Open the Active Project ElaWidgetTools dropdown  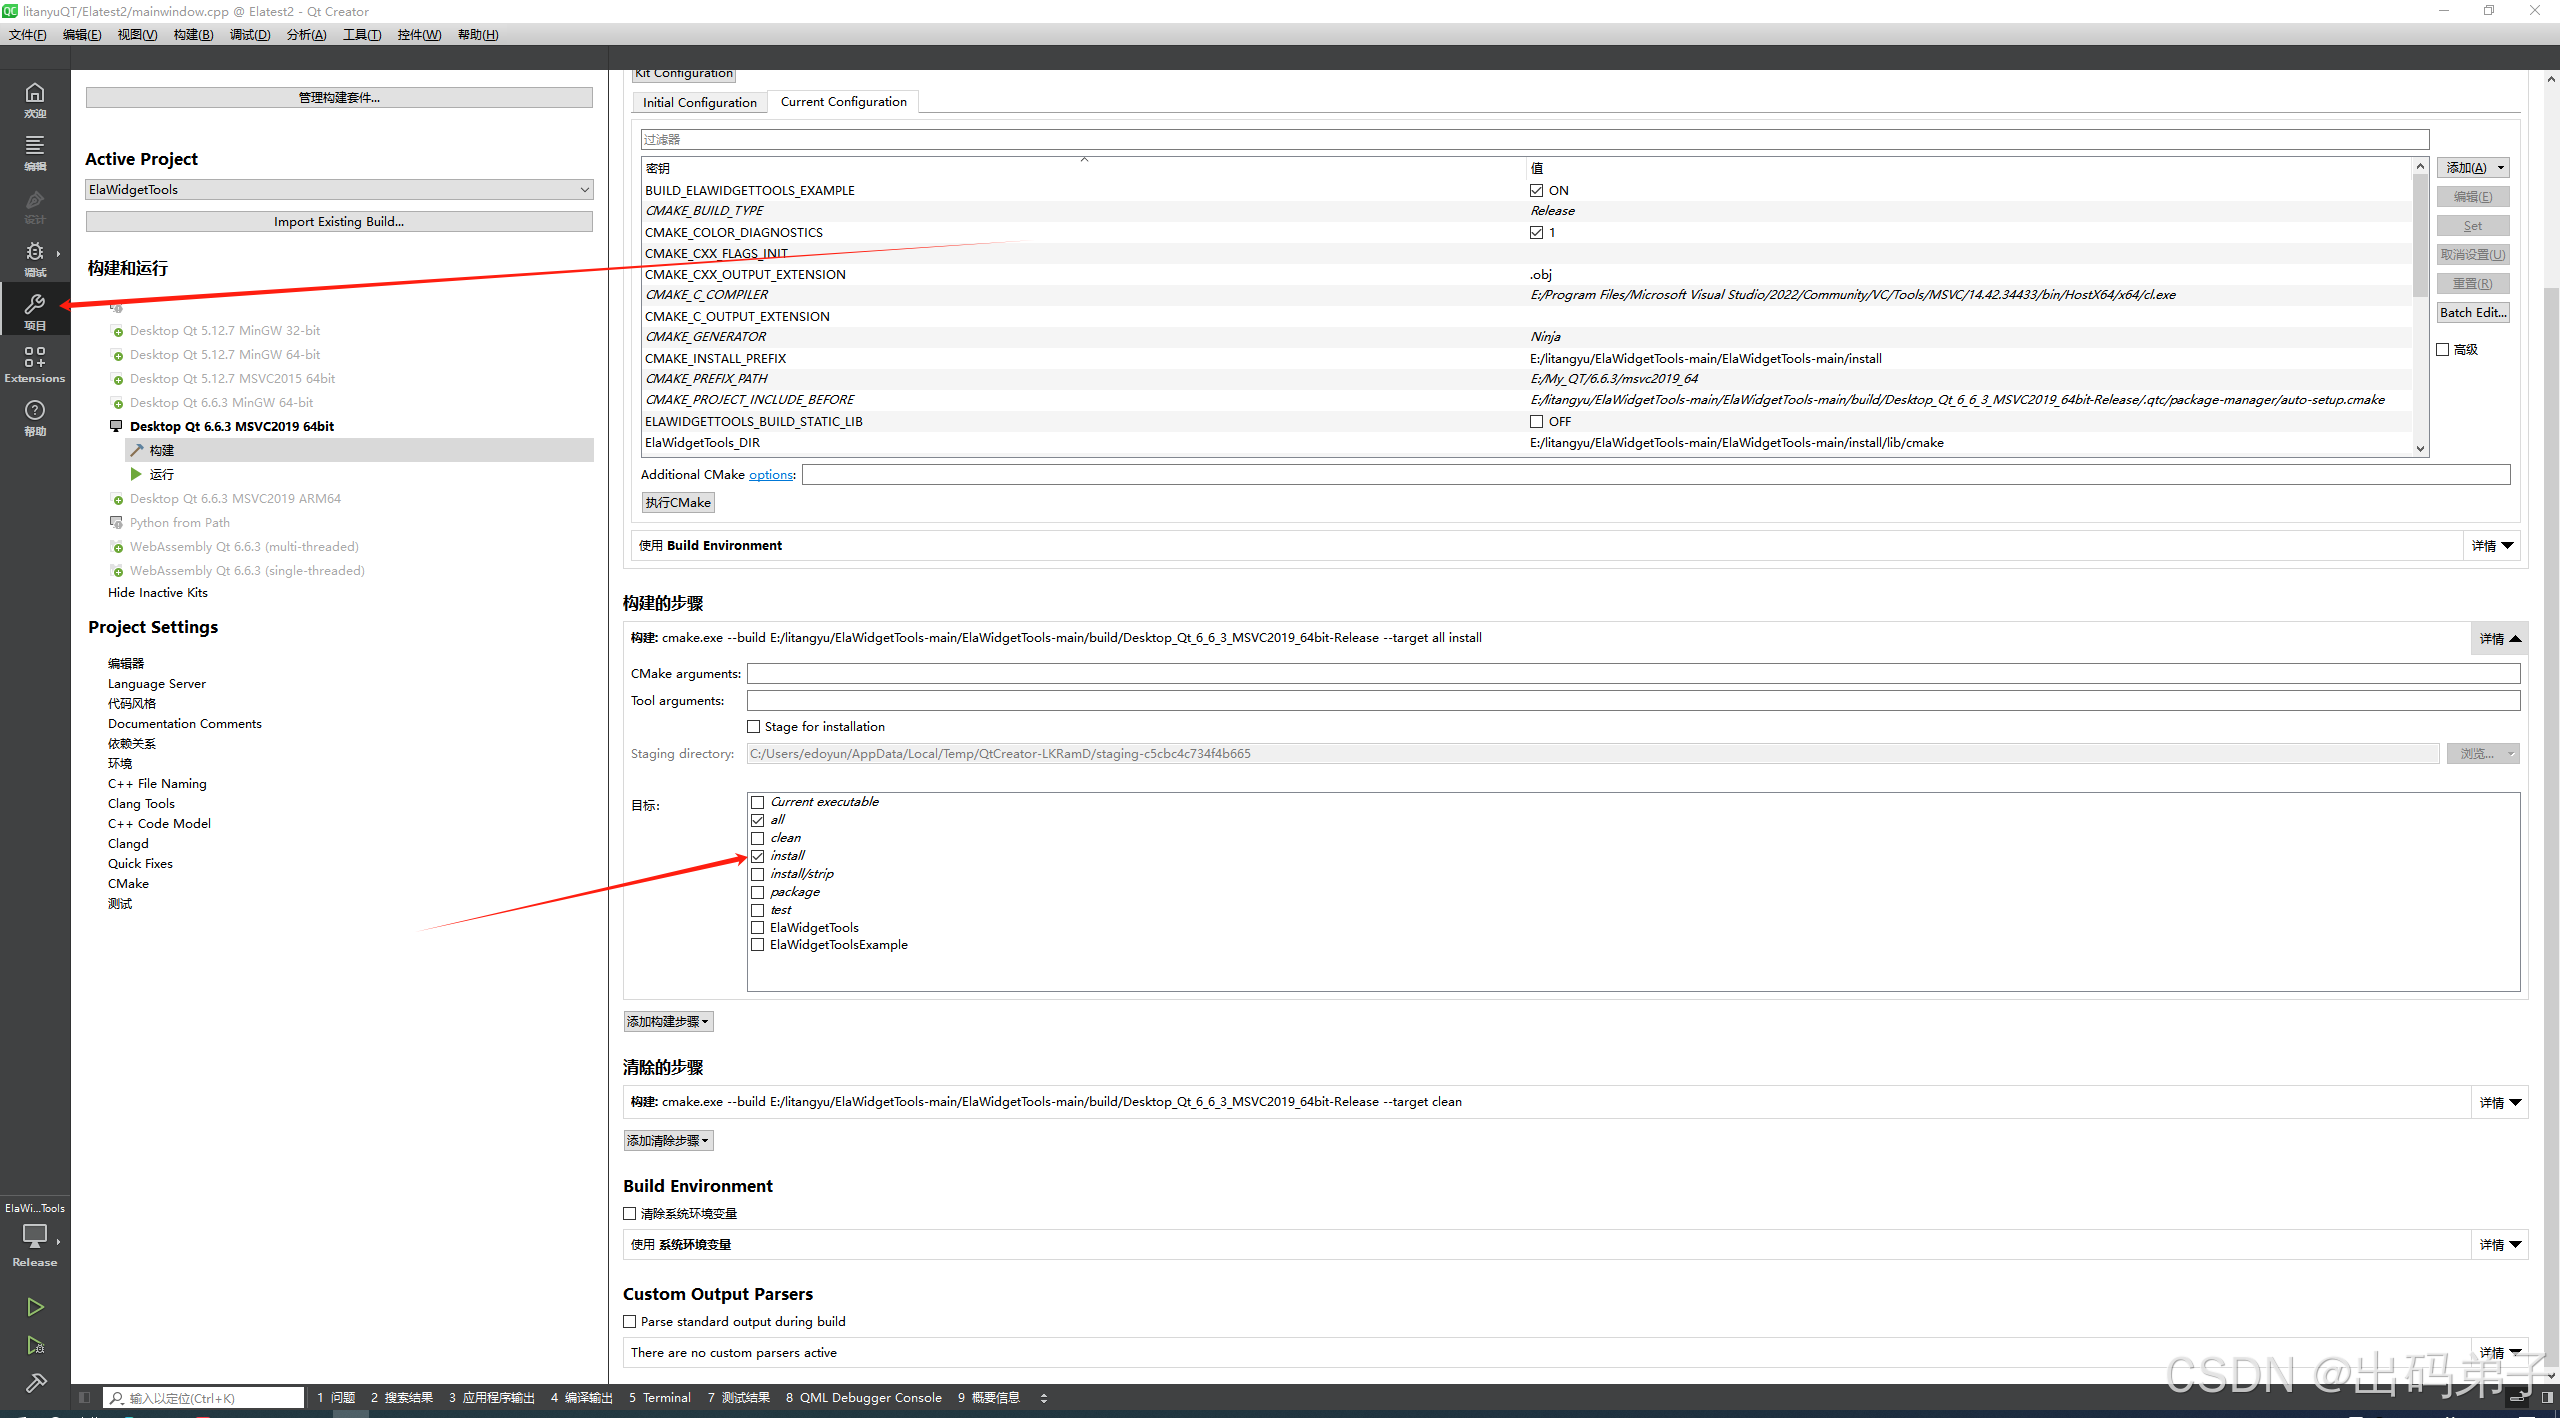pos(339,189)
